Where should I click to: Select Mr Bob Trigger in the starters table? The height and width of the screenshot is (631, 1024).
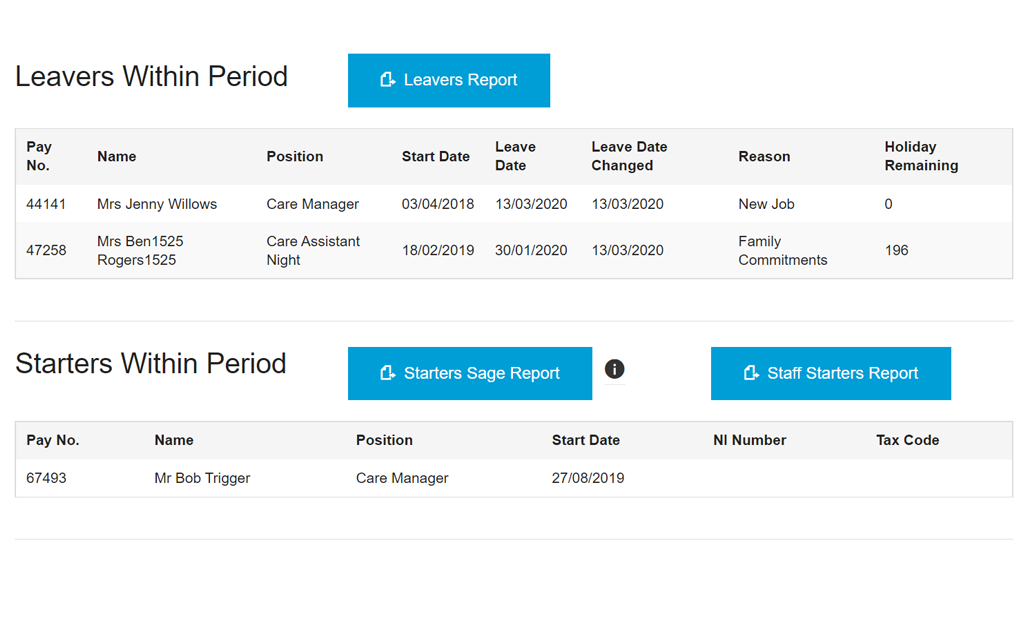(202, 478)
